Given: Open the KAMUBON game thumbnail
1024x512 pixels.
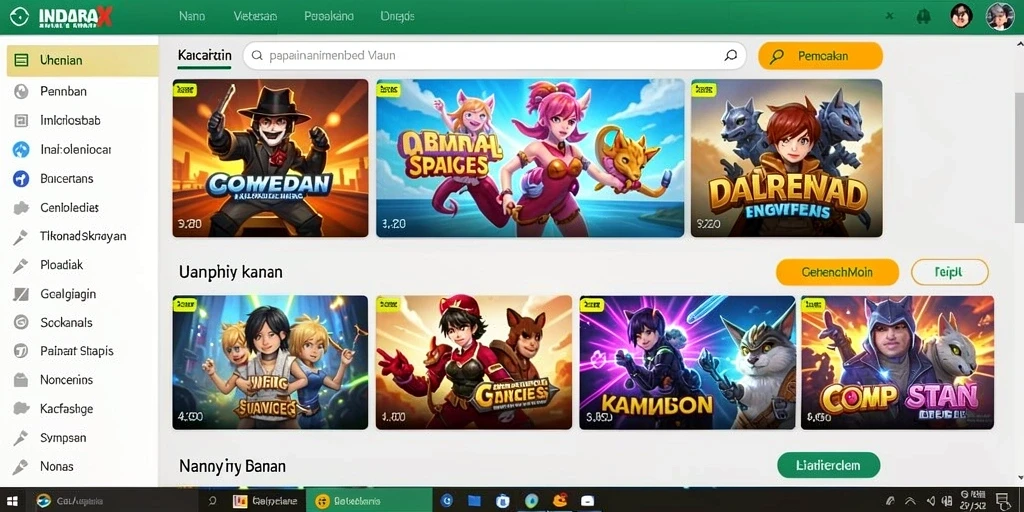Looking at the screenshot, I should coord(687,362).
